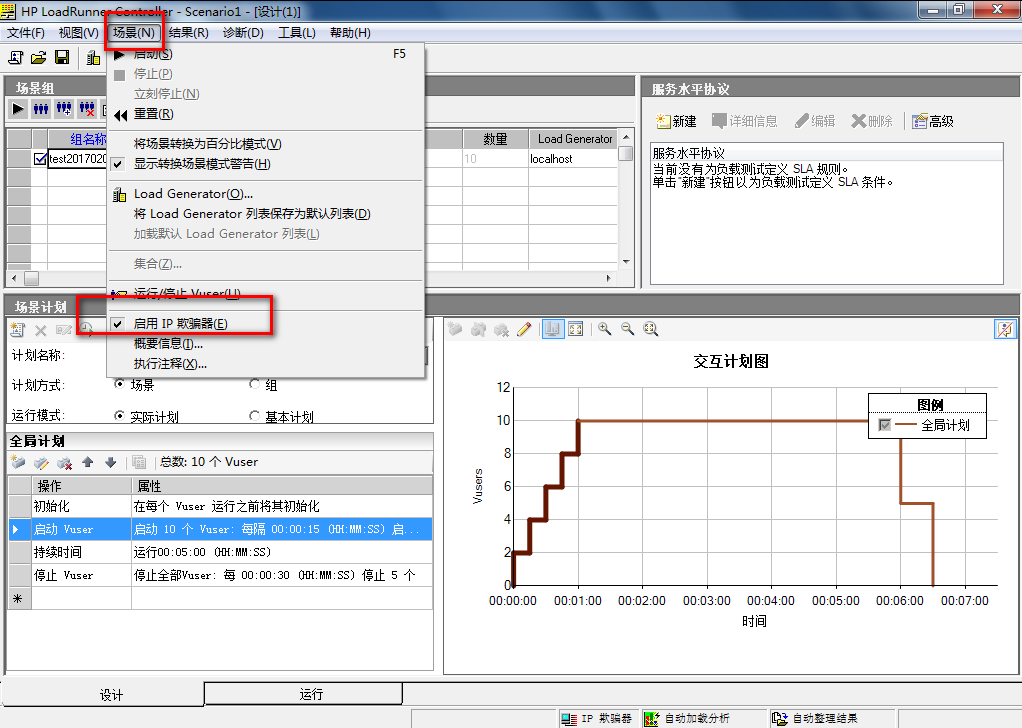Open the 诊断(D) menu
This screenshot has height=728, width=1022.
(x=243, y=33)
